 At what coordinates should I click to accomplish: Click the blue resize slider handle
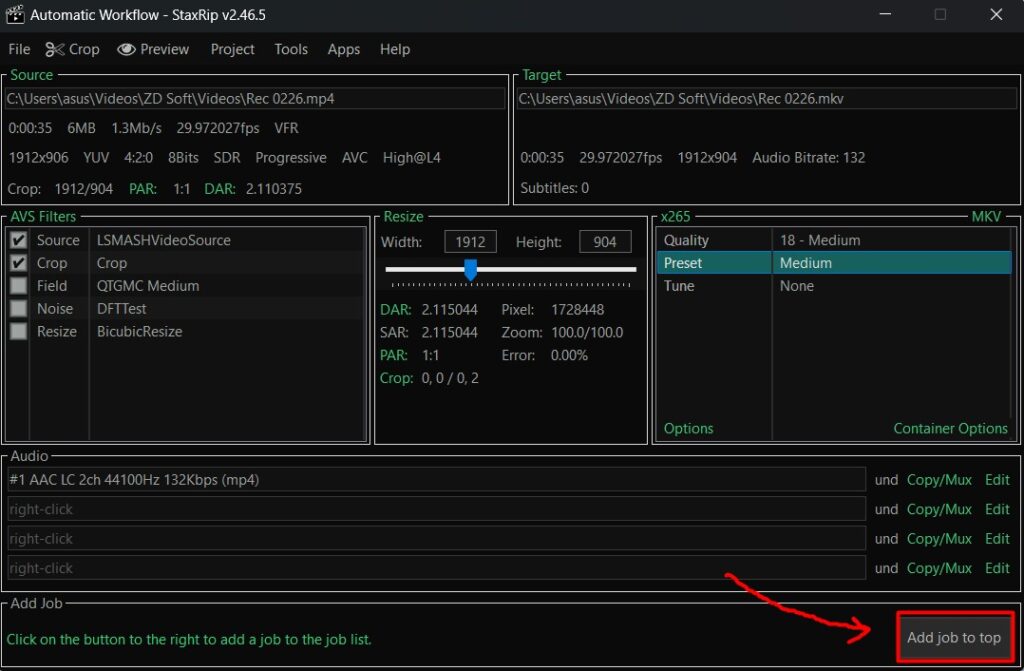pos(470,270)
